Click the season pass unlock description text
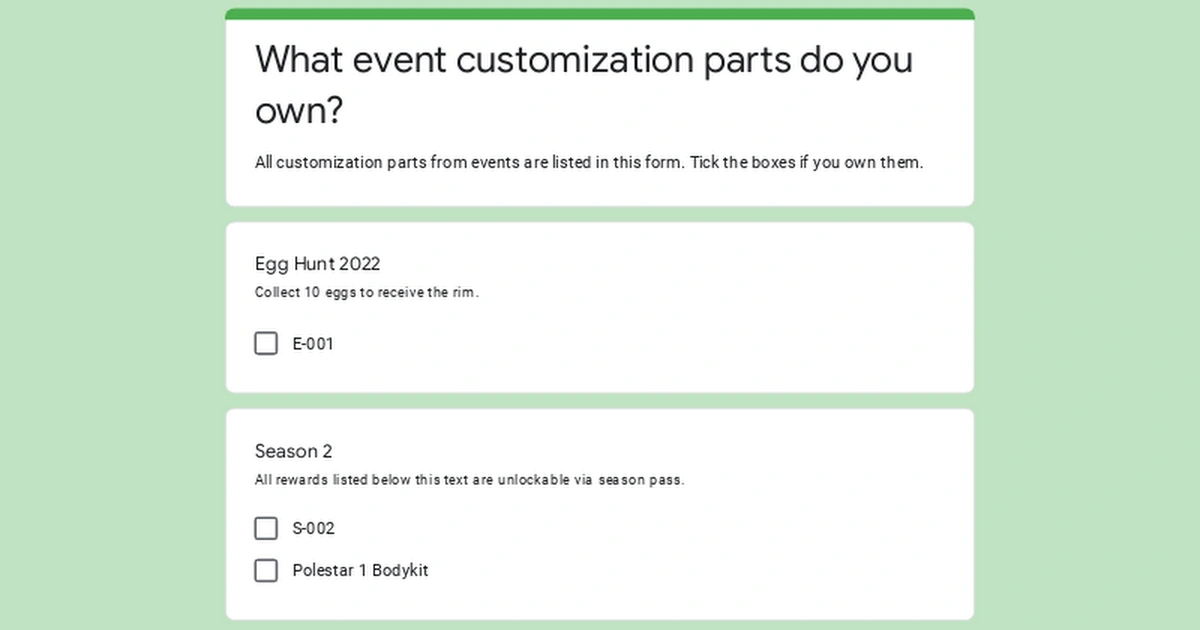The width and height of the screenshot is (1200, 630). point(470,479)
